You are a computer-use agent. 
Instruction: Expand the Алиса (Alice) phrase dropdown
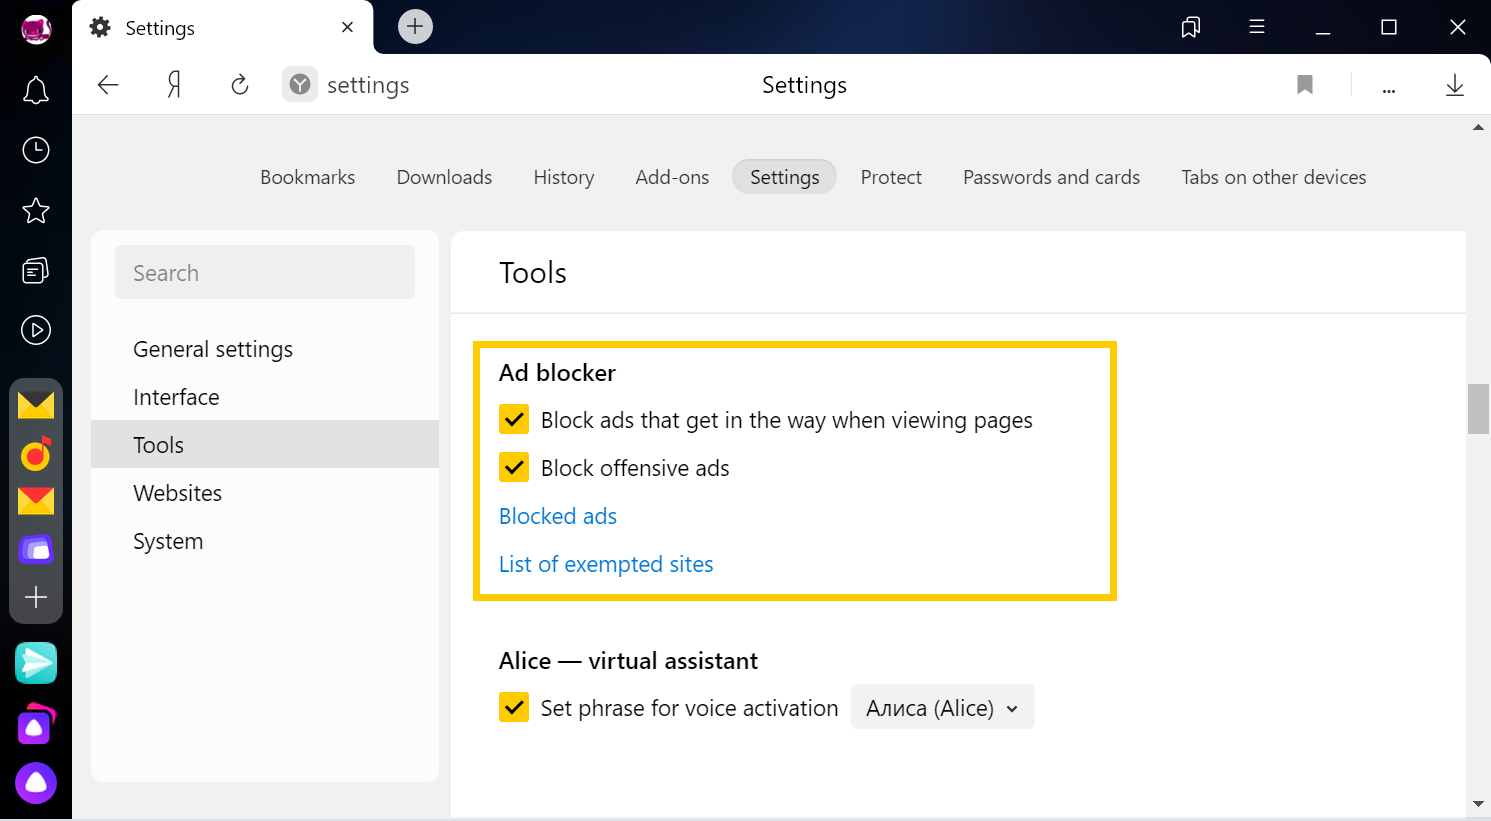(942, 707)
